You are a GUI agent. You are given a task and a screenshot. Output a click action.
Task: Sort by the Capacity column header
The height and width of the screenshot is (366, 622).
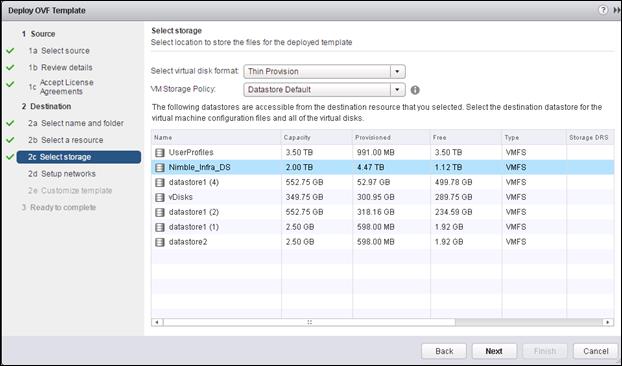[317, 137]
